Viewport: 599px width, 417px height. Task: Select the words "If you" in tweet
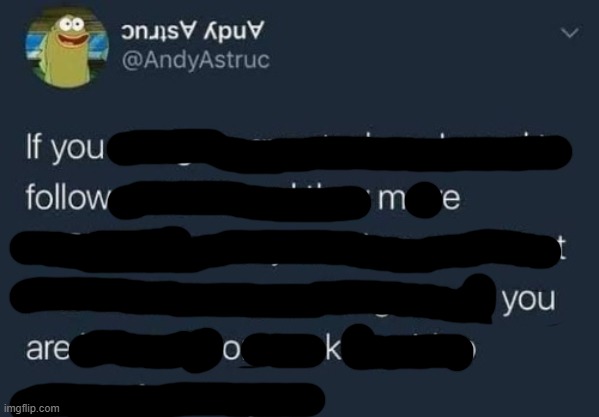tap(65, 149)
